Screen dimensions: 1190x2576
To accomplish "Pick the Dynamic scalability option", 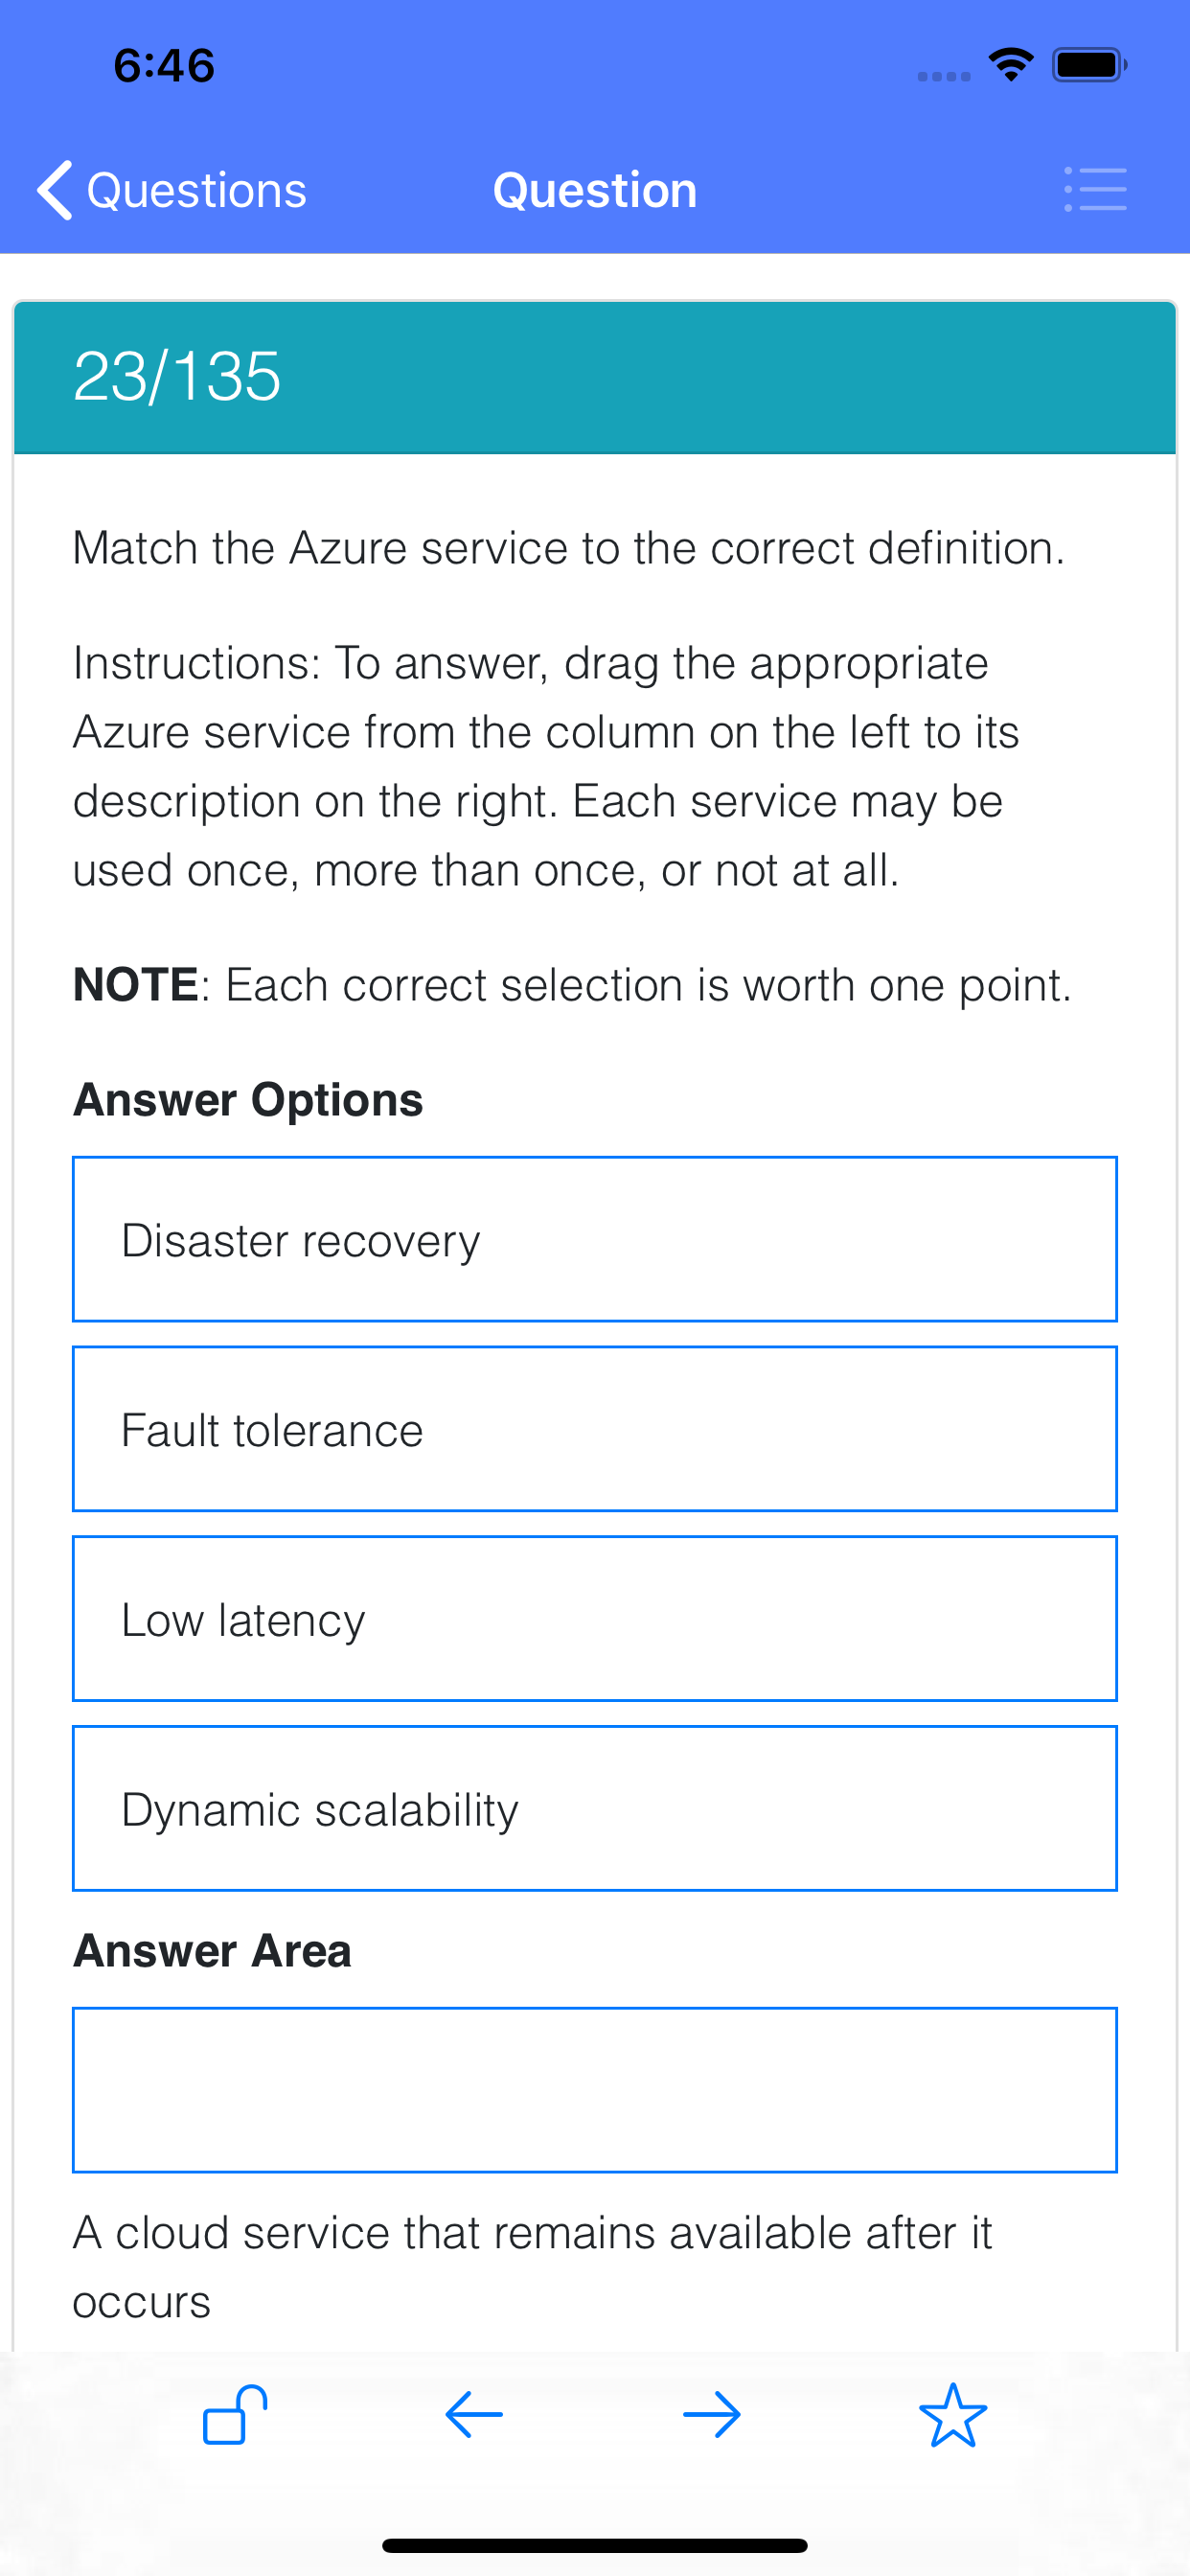I will point(595,1808).
